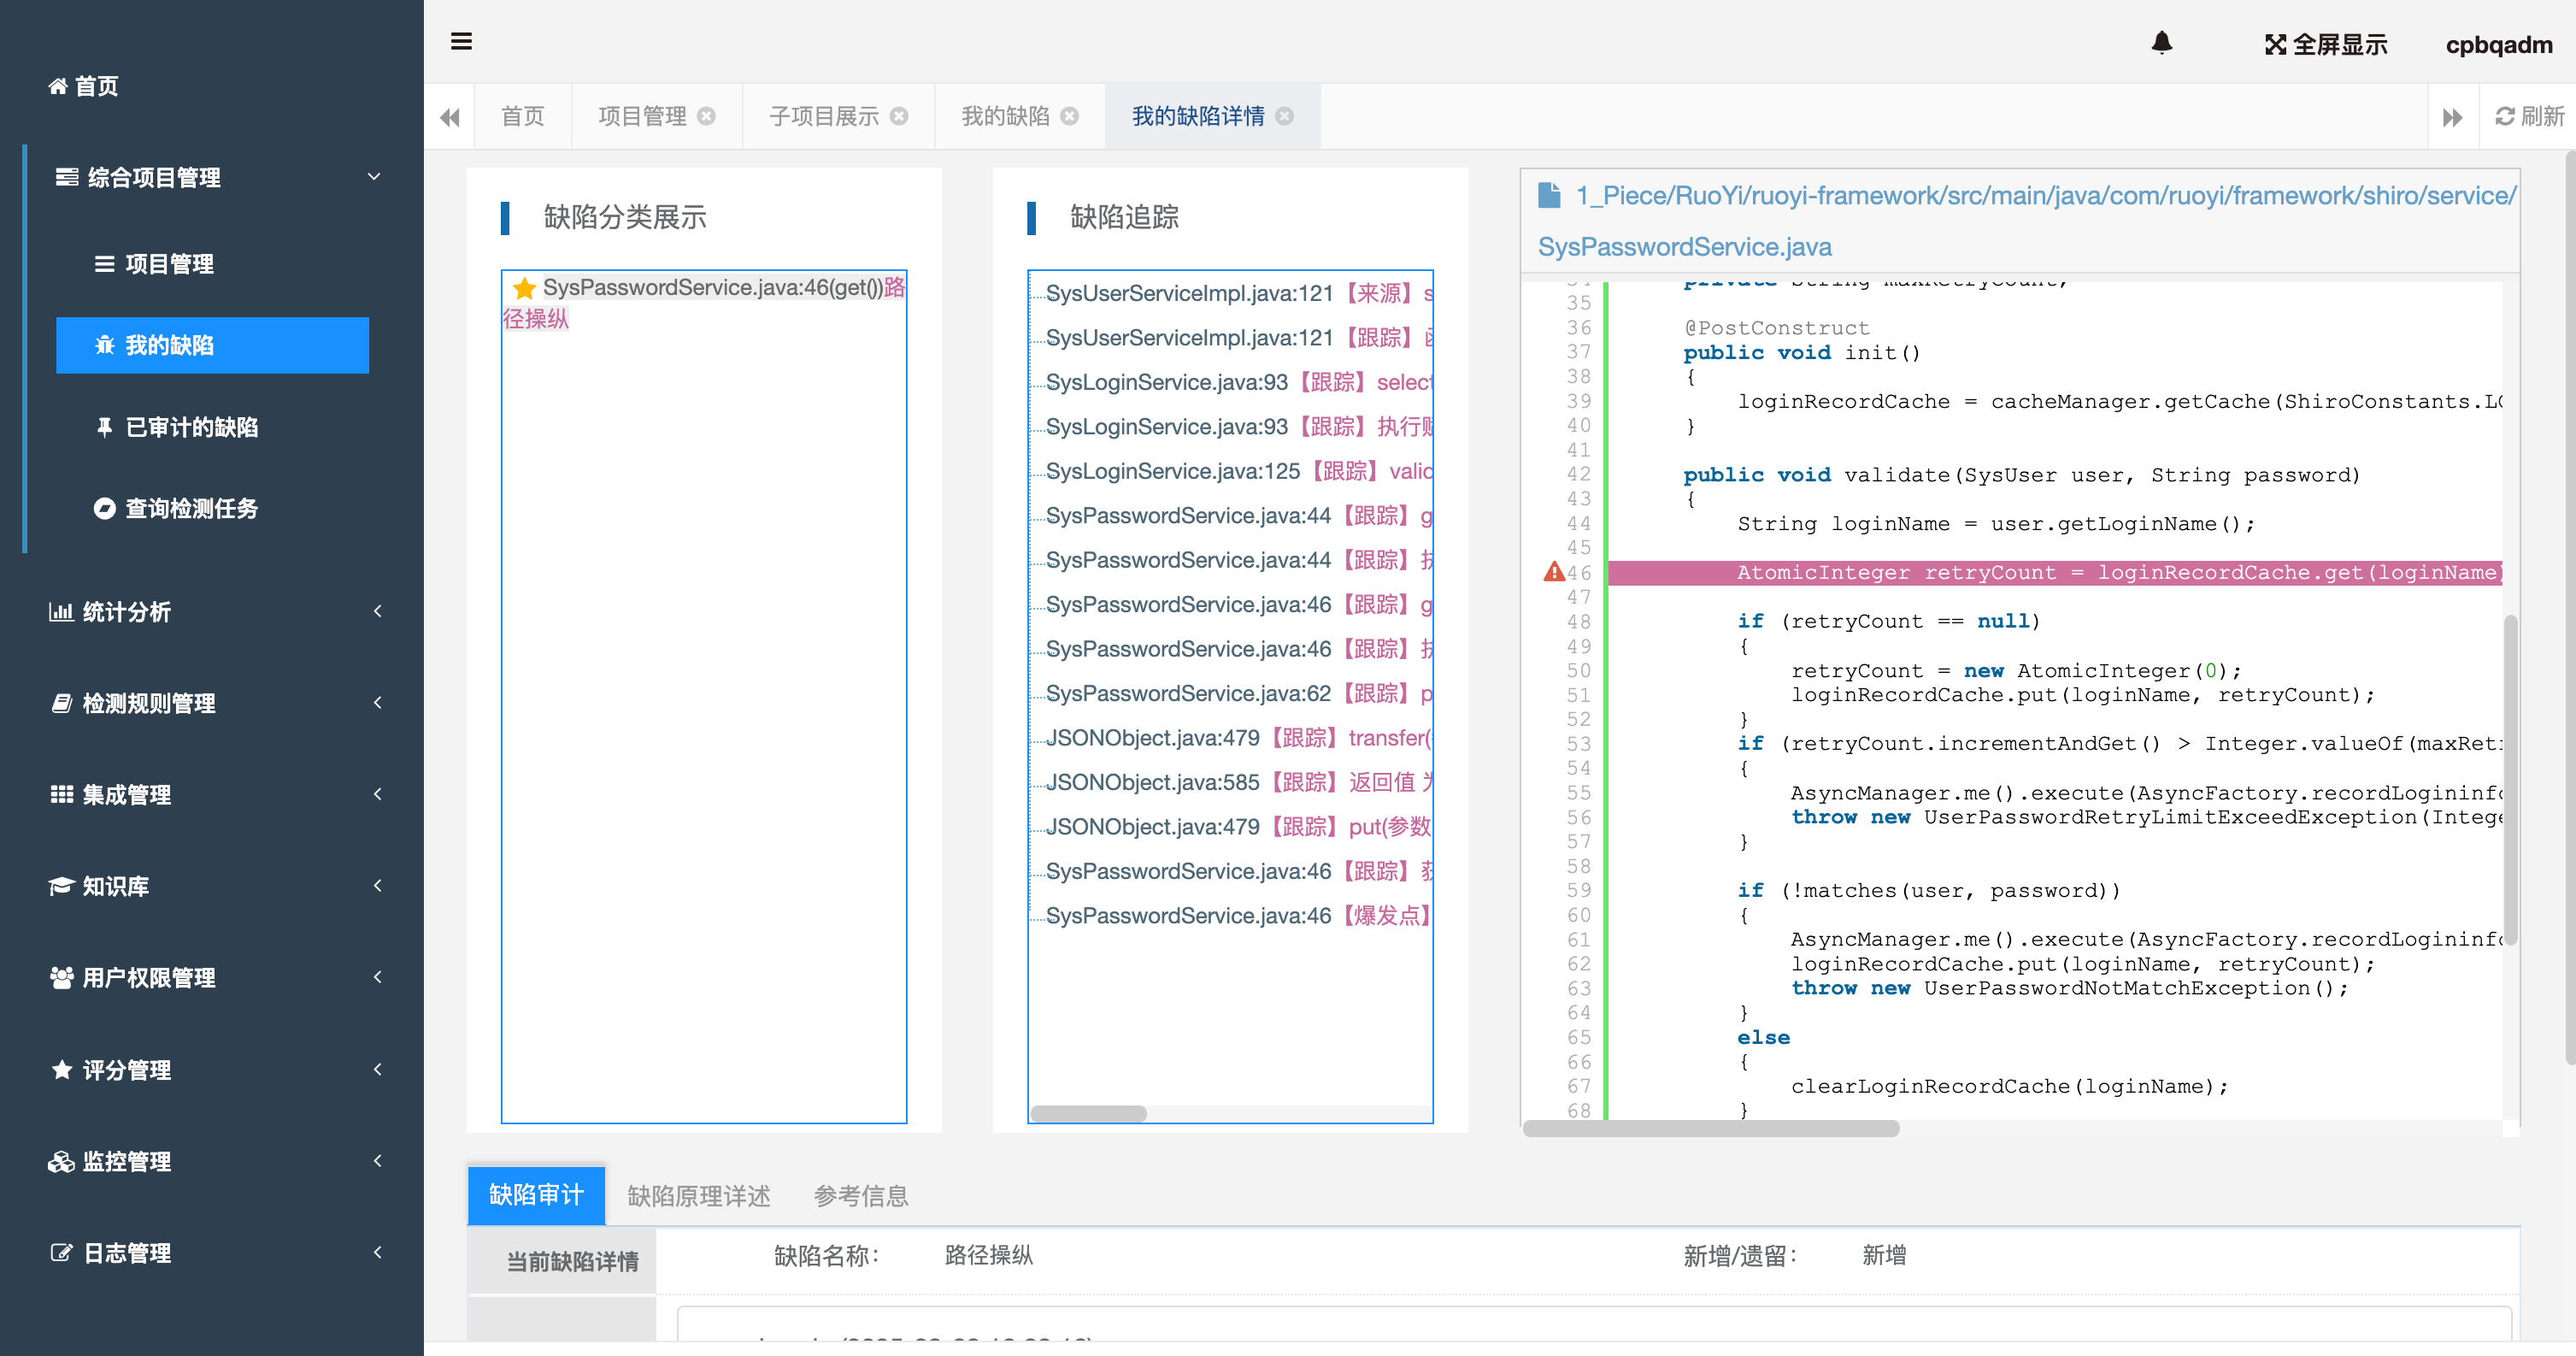Screen dimensions: 2576x1356
Task: Switch to the 首页 tab
Action: coord(523,116)
